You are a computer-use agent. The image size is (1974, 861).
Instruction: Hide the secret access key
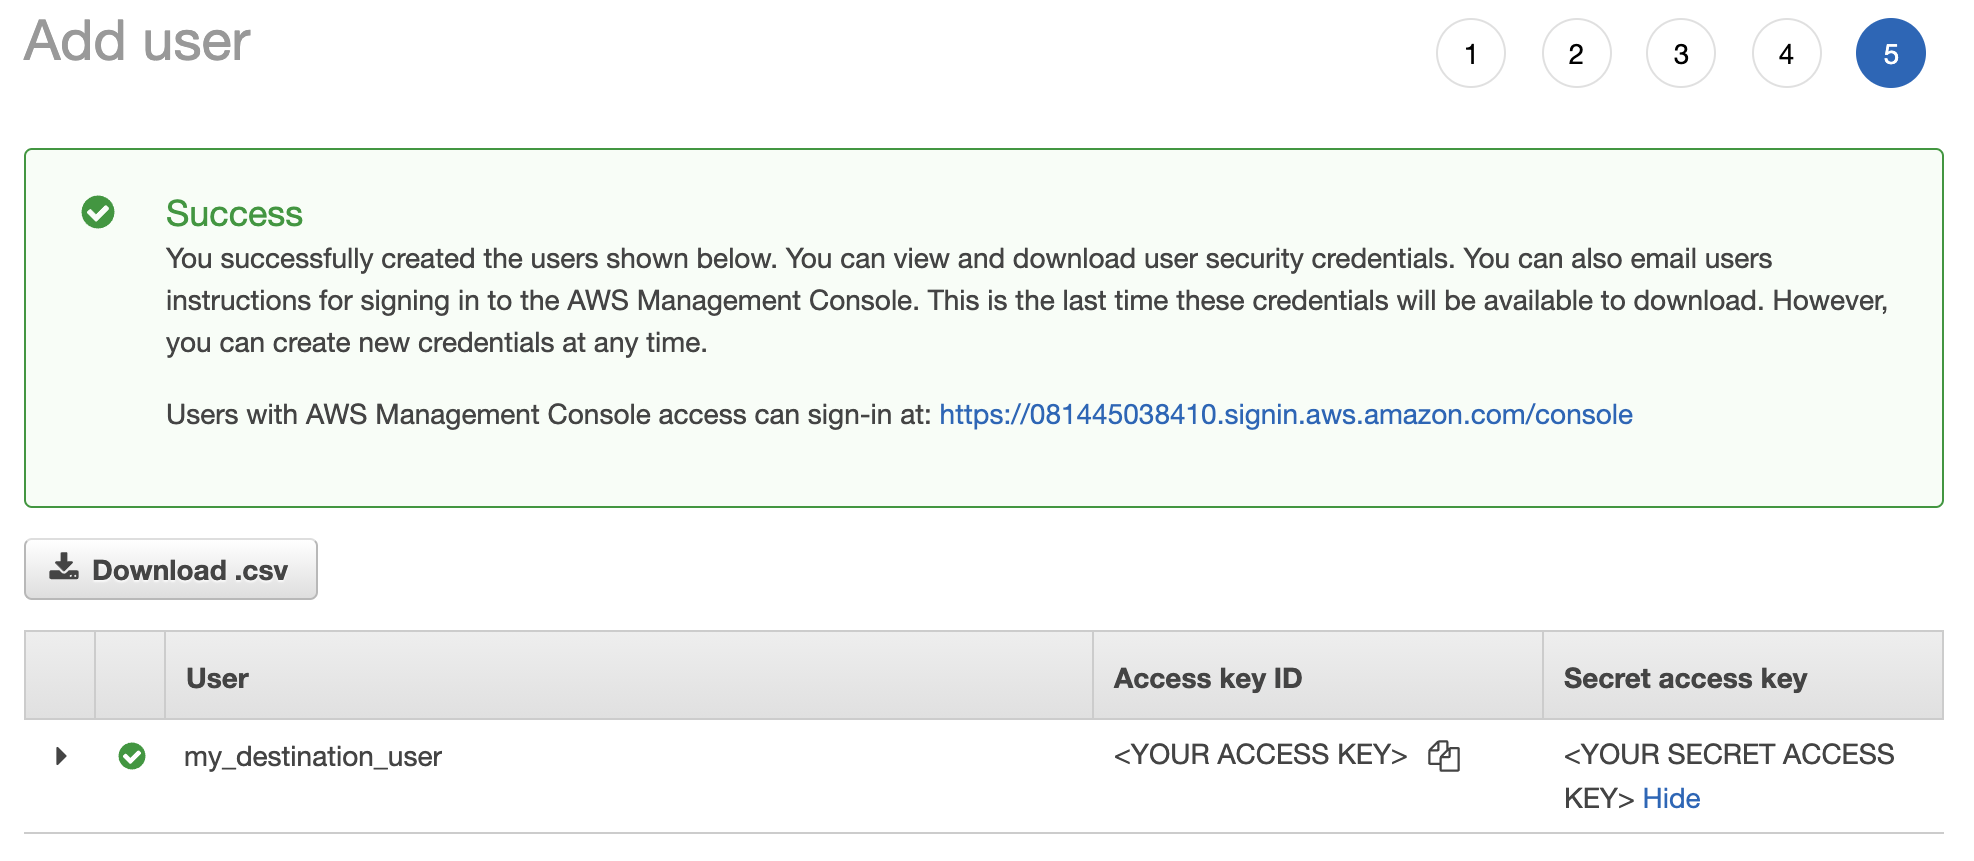pos(1671,798)
